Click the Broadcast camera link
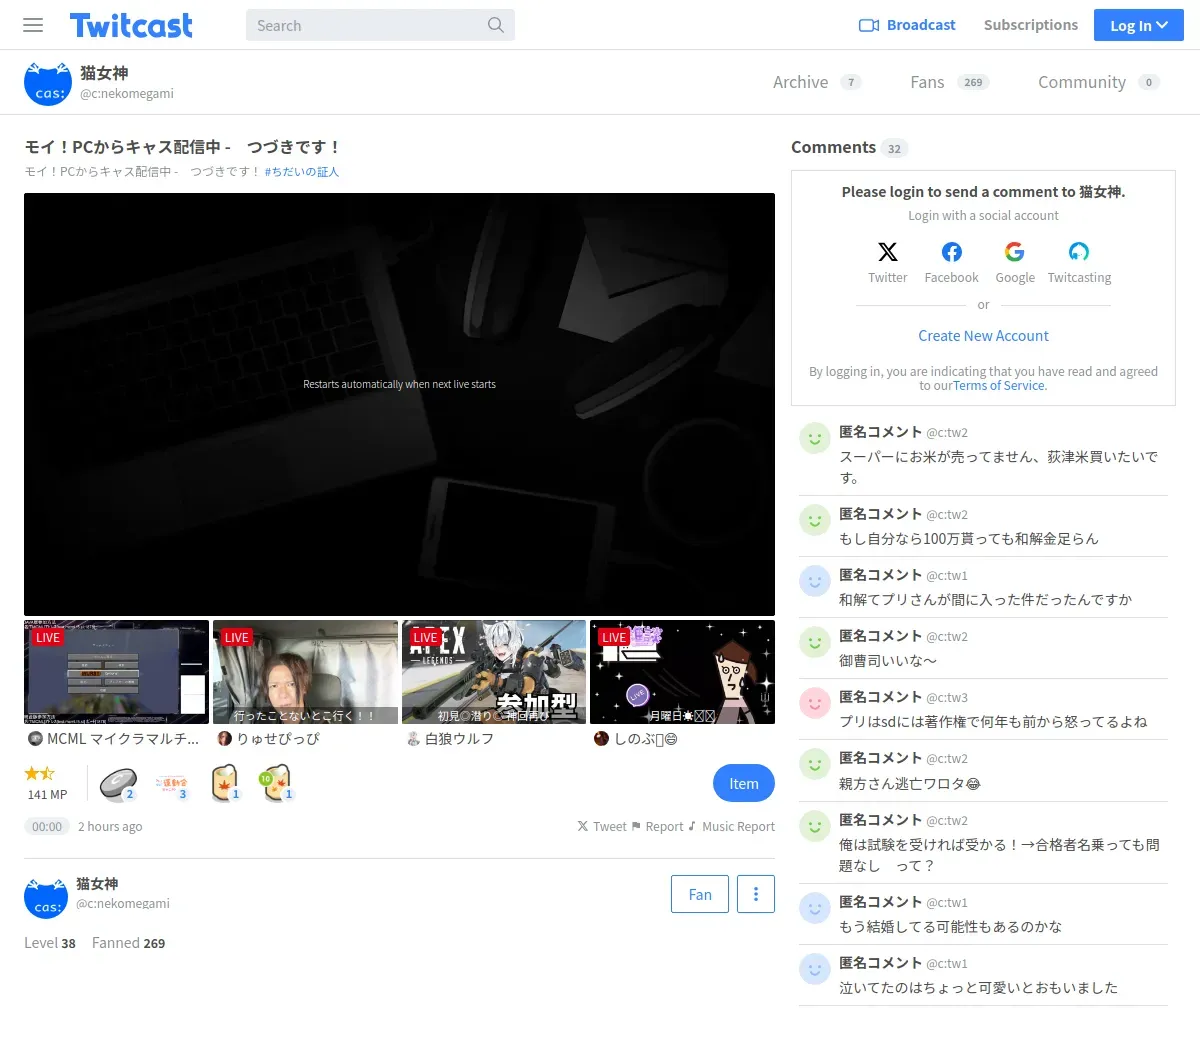 [907, 25]
